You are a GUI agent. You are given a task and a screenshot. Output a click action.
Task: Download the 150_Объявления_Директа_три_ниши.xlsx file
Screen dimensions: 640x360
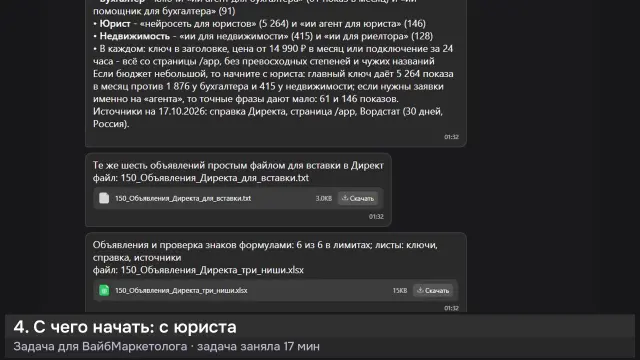point(433,291)
